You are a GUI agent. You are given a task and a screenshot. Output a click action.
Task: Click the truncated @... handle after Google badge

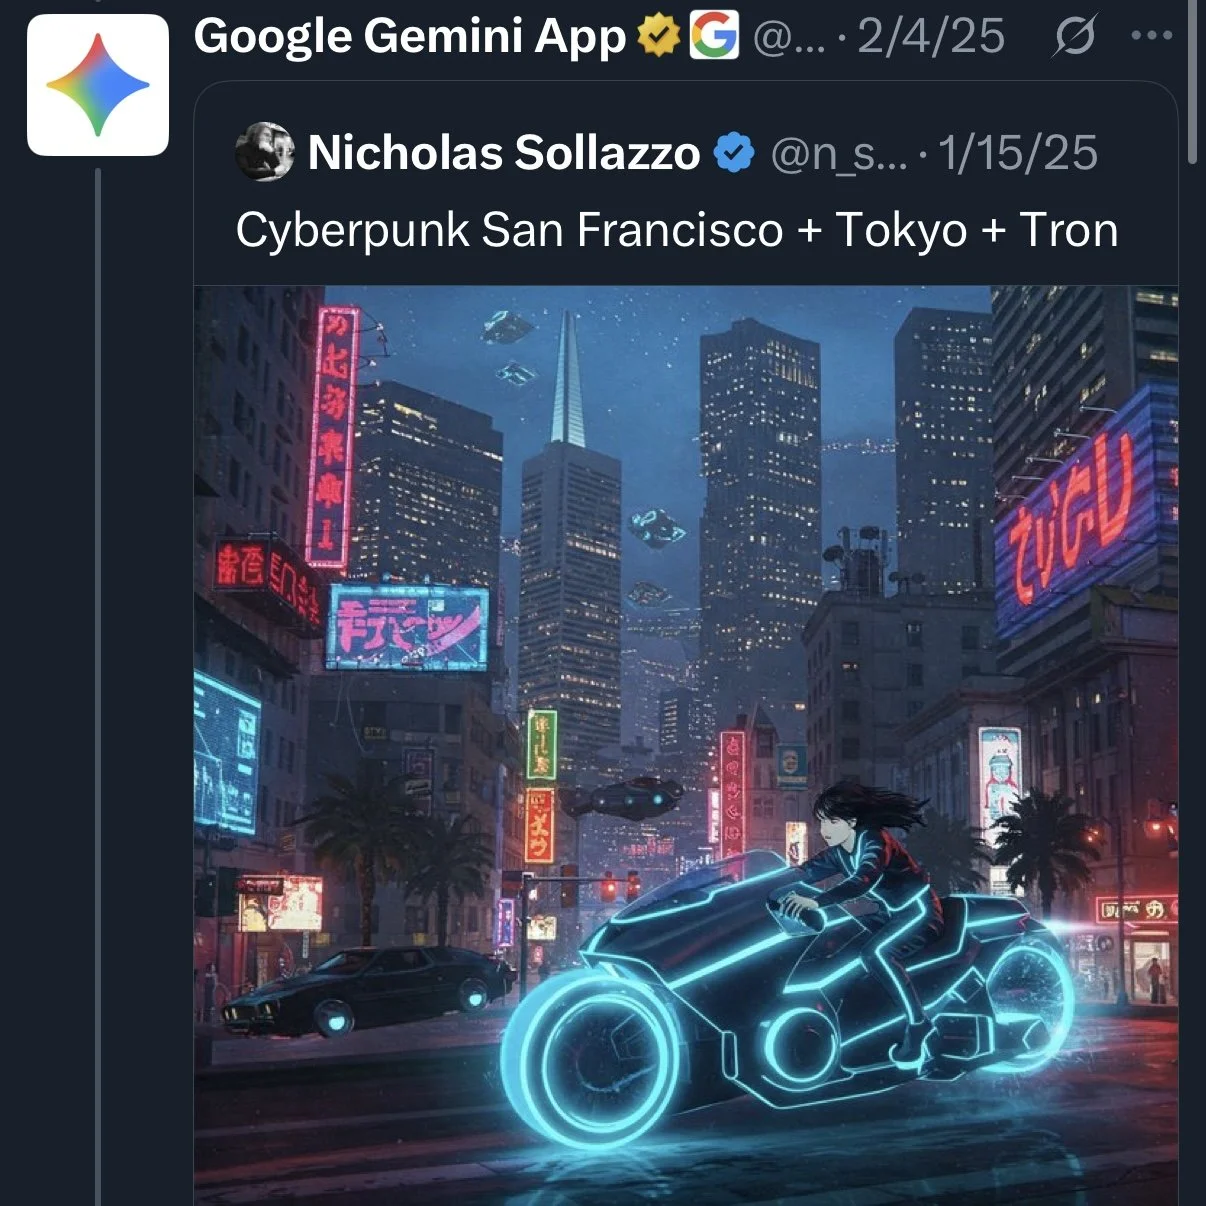(x=789, y=38)
